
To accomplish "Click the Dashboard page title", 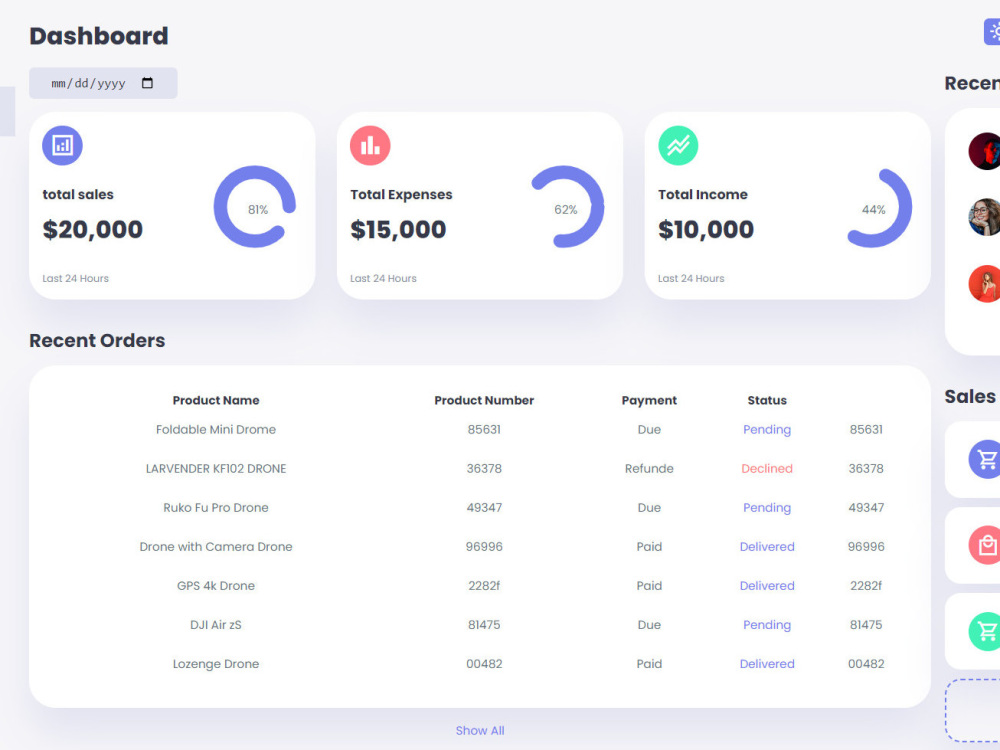I will pyautogui.click(x=99, y=36).
